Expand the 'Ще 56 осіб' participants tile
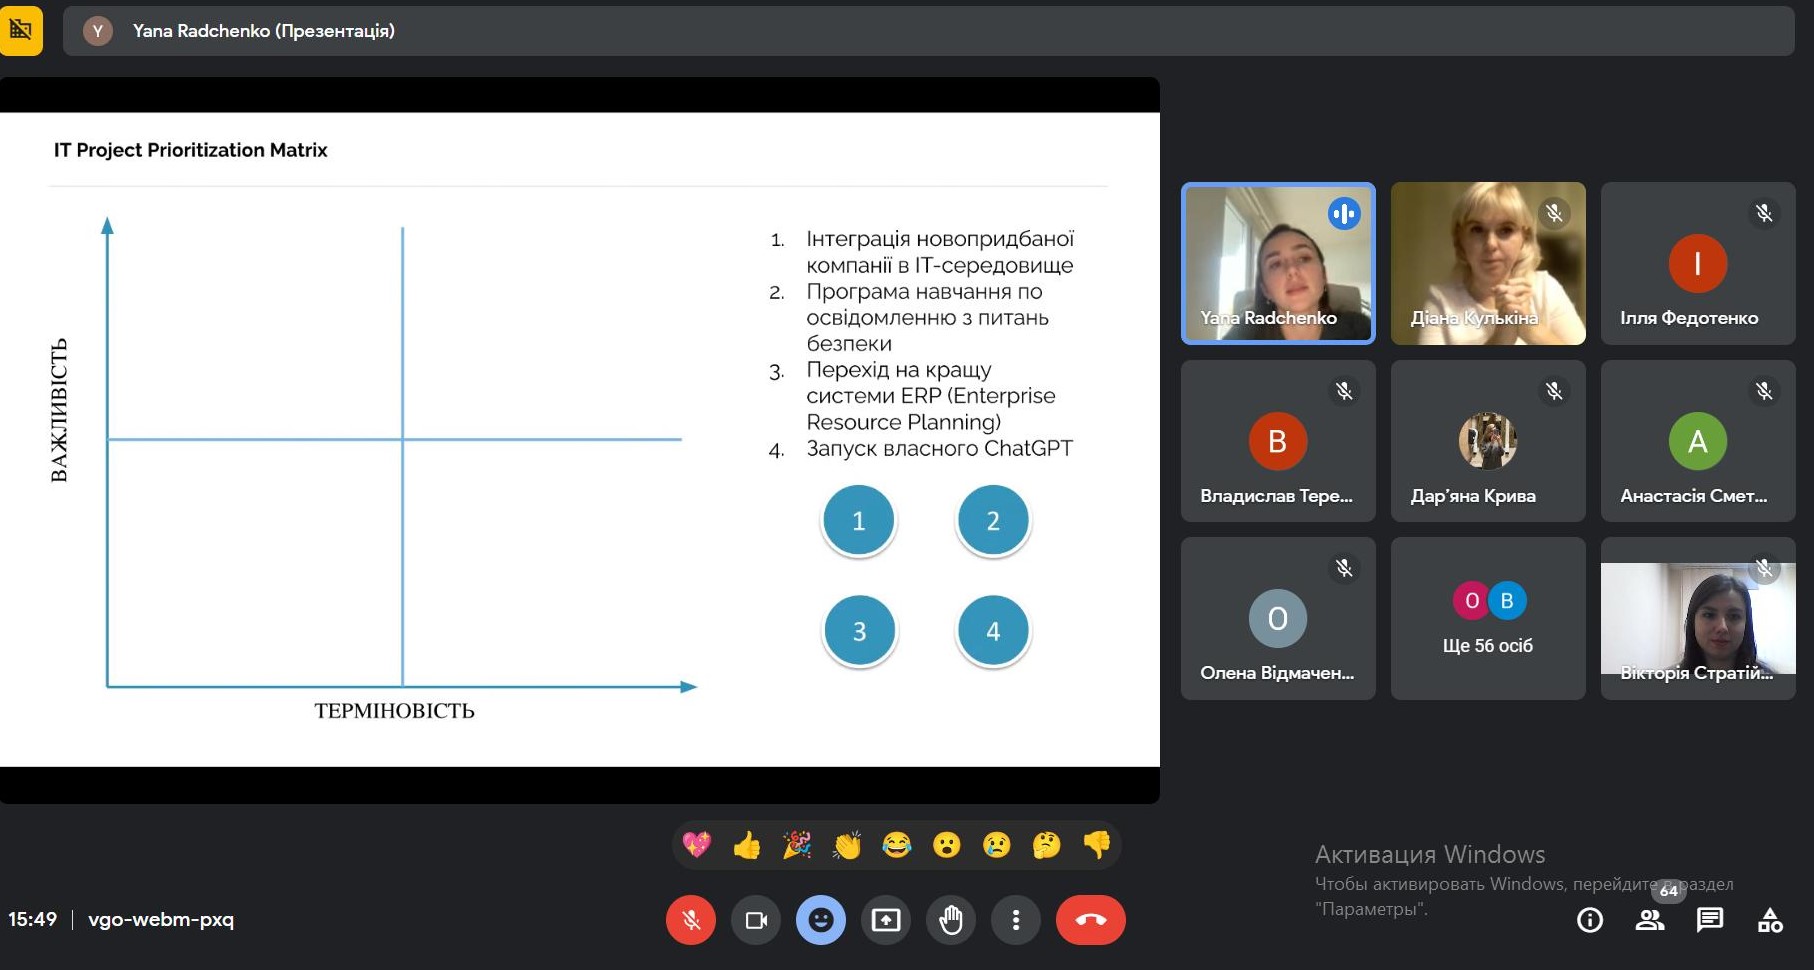Viewport: 1814px width, 970px height. (1488, 618)
